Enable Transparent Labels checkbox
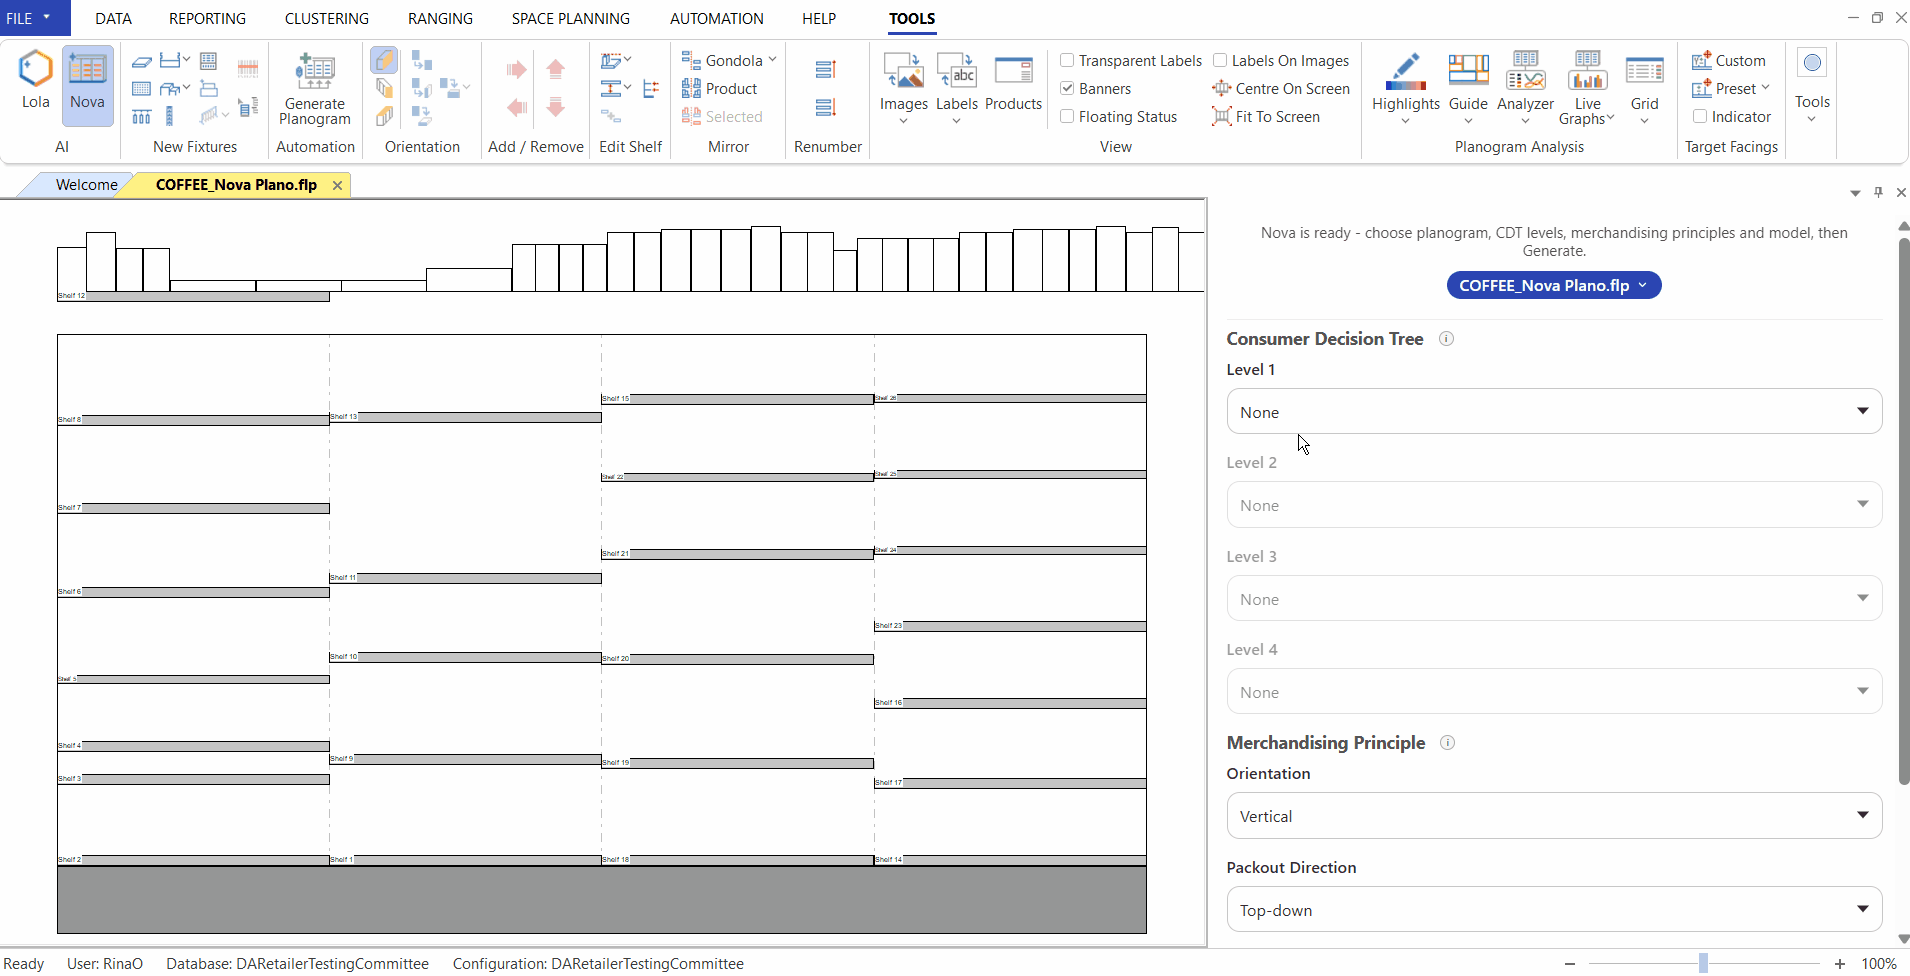The height and width of the screenshot is (976, 1910). pyautogui.click(x=1067, y=61)
